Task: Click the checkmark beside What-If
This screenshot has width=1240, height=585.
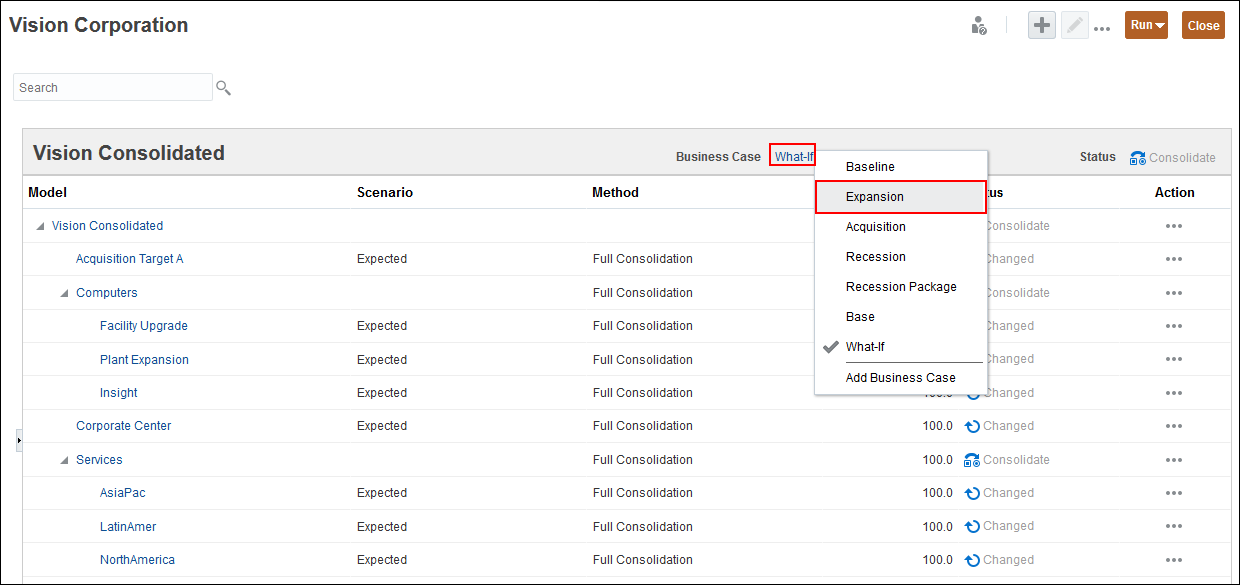Action: [830, 347]
